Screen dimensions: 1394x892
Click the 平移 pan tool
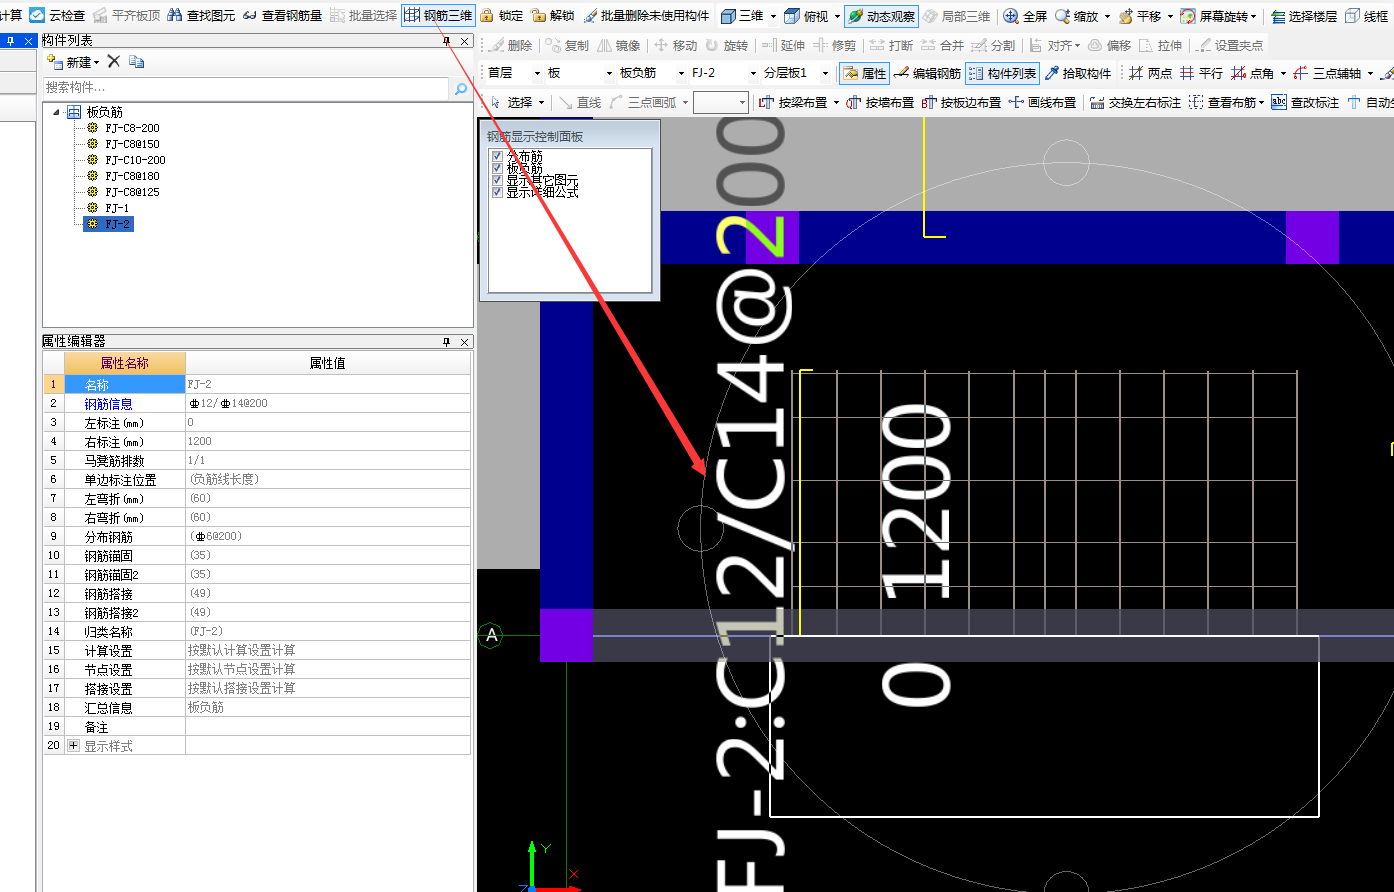tap(1141, 16)
